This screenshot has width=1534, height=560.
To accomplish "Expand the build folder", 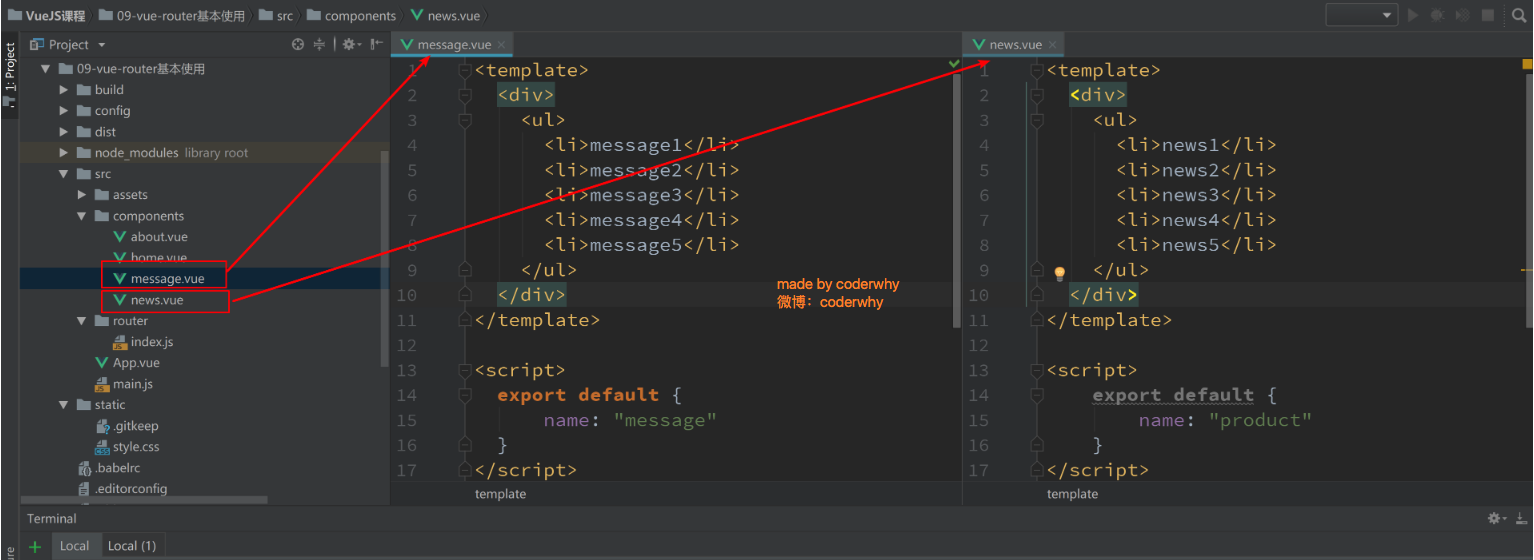I will [x=64, y=90].
